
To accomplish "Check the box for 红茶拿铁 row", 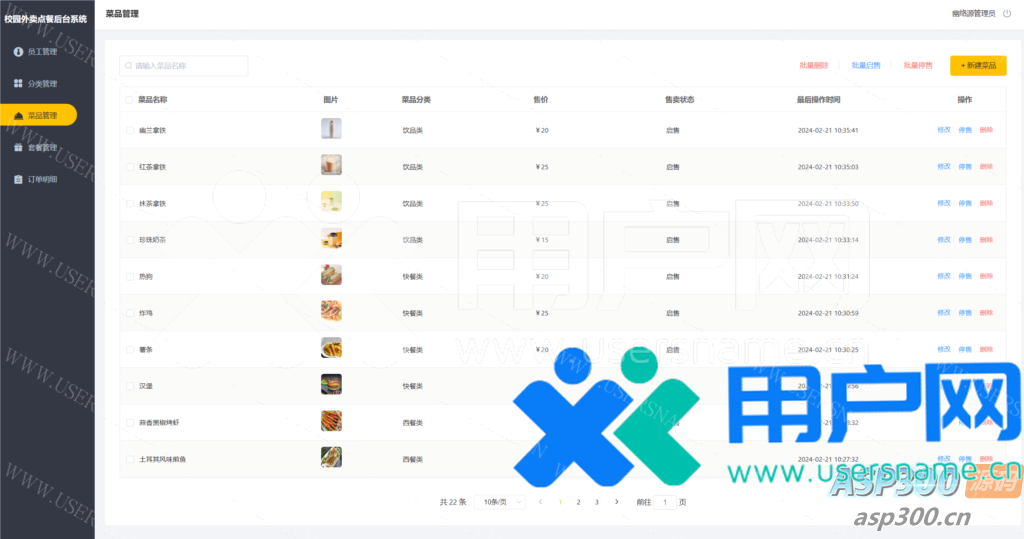I will (x=128, y=167).
